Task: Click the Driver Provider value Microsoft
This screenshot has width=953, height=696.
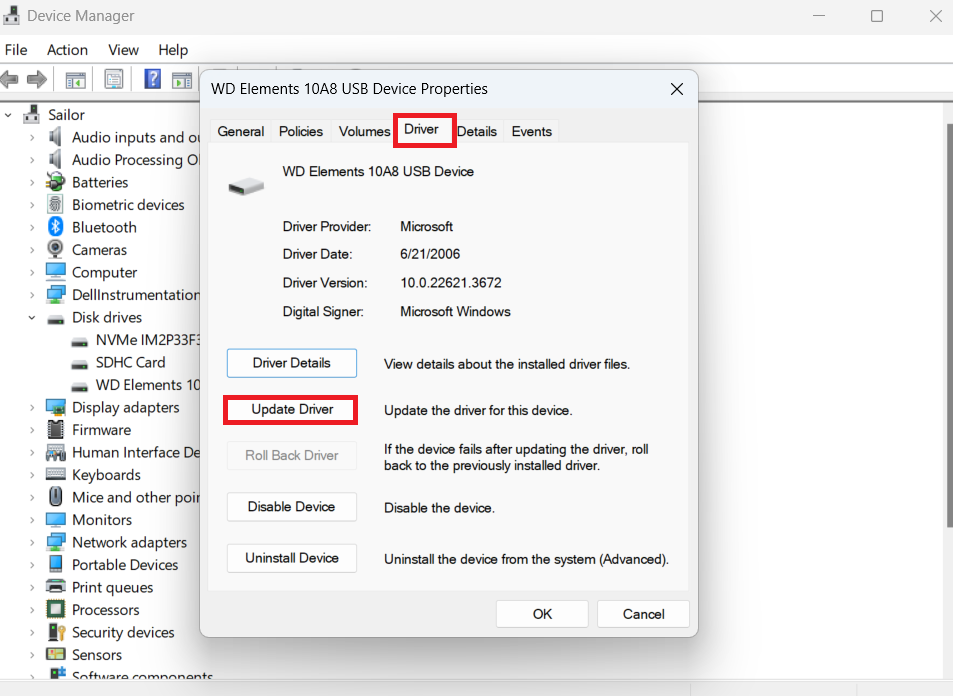Action: (427, 226)
